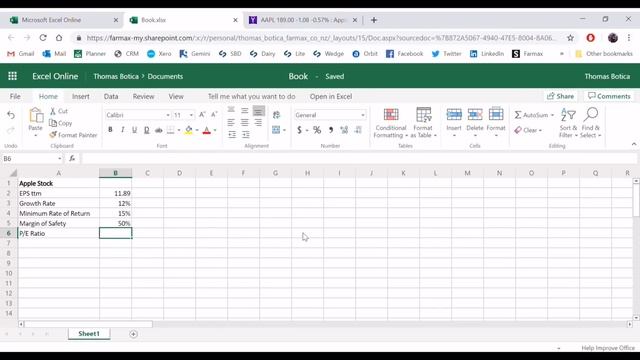Apply the currency dollar format
Image resolution: width=640 pixels, height=360 pixels.
[299, 130]
